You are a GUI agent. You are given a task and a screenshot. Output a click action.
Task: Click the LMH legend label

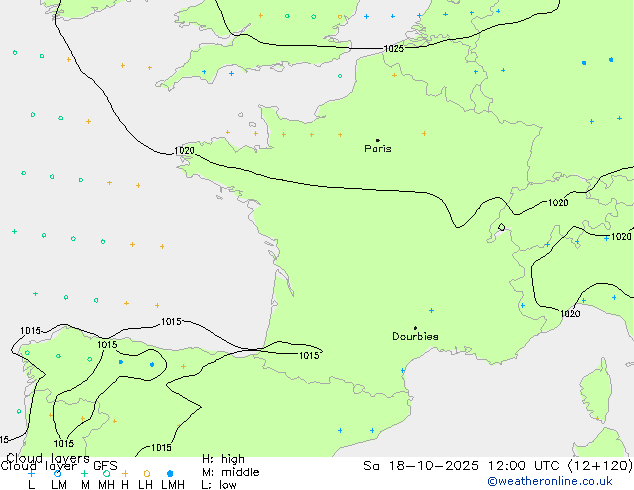point(173,485)
